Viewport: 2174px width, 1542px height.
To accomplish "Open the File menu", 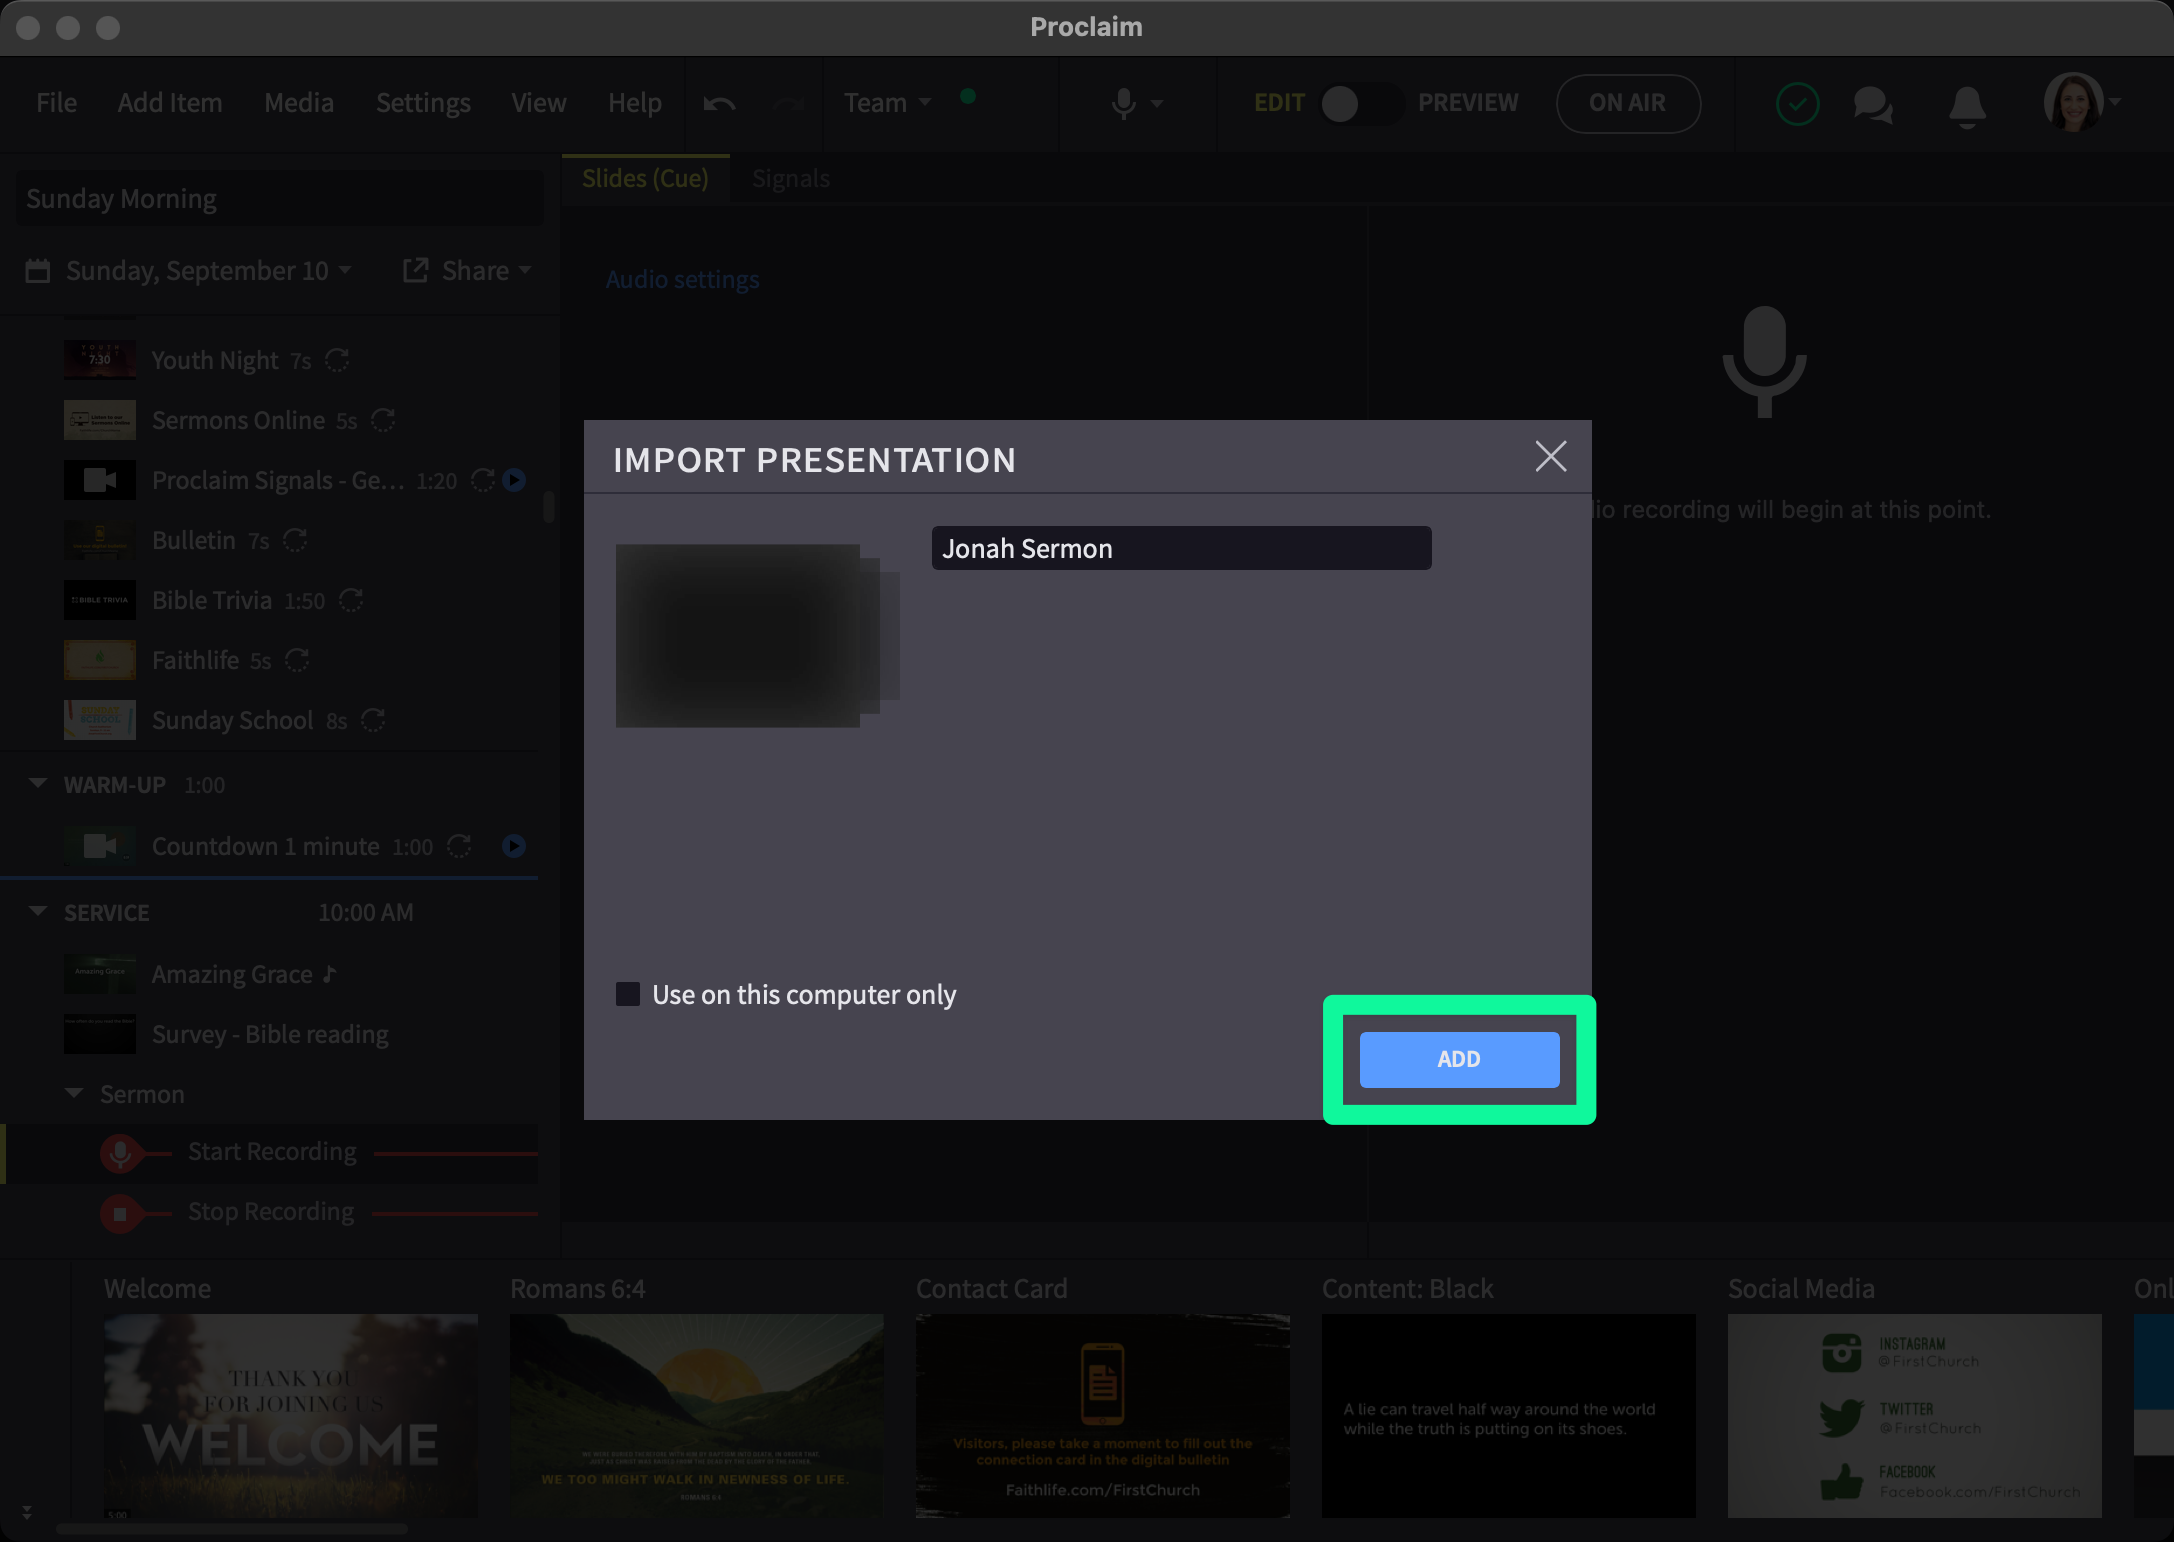I will (56, 103).
